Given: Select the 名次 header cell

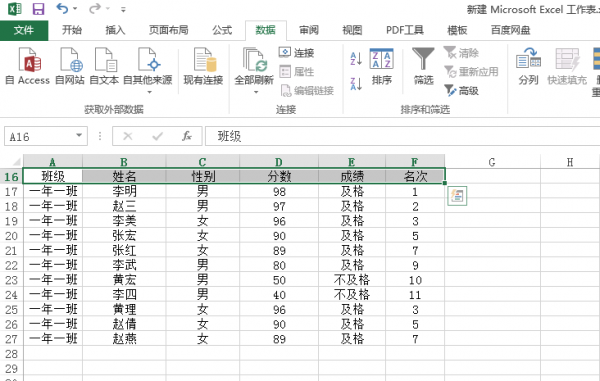Looking at the screenshot, I should coord(415,176).
